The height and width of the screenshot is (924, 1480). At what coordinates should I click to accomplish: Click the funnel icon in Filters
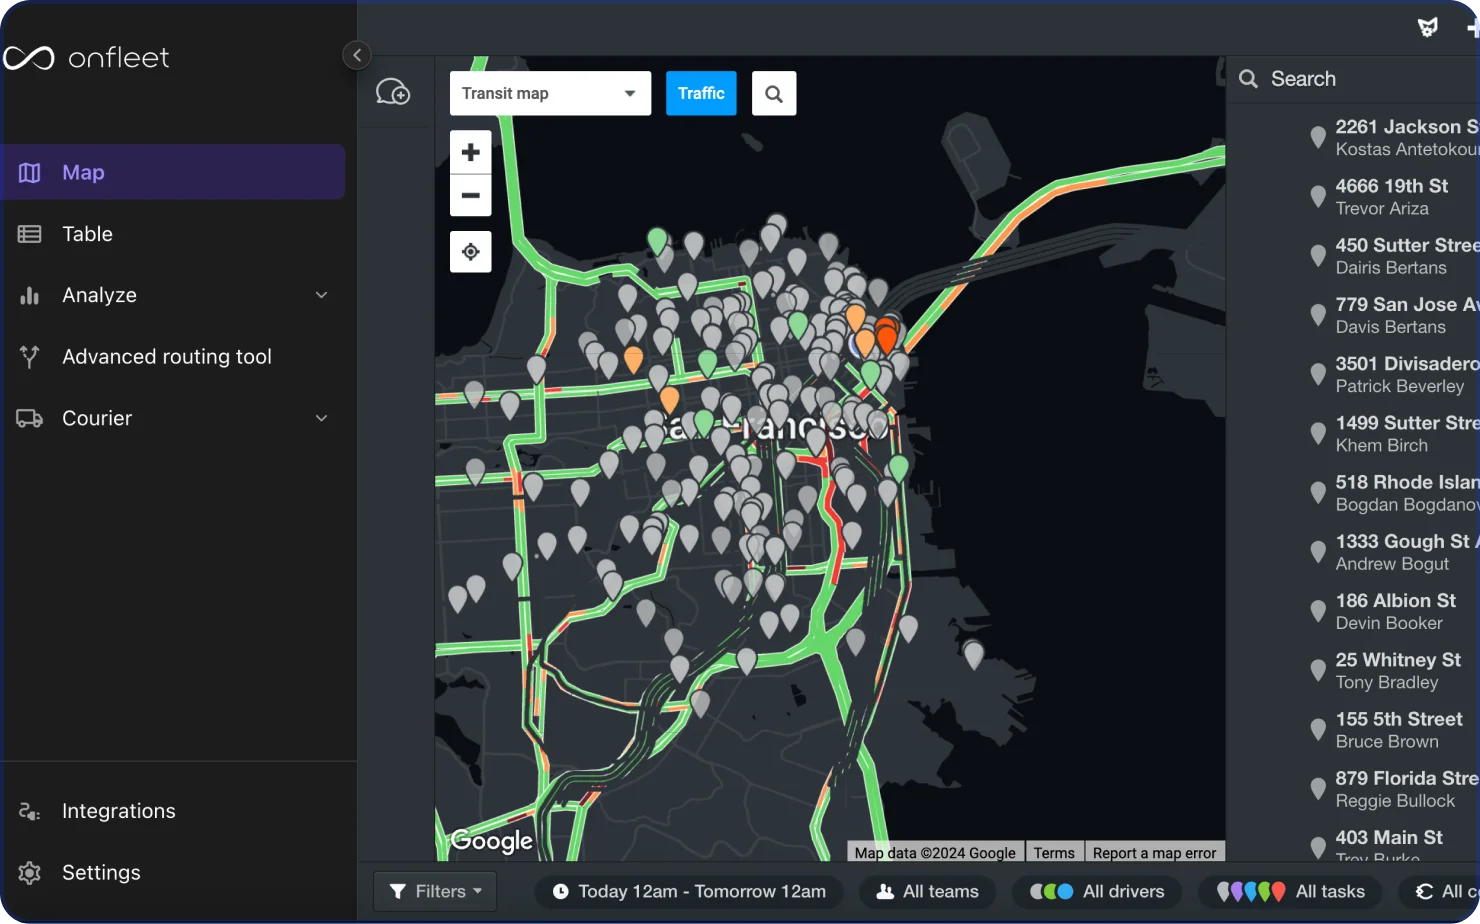398,891
